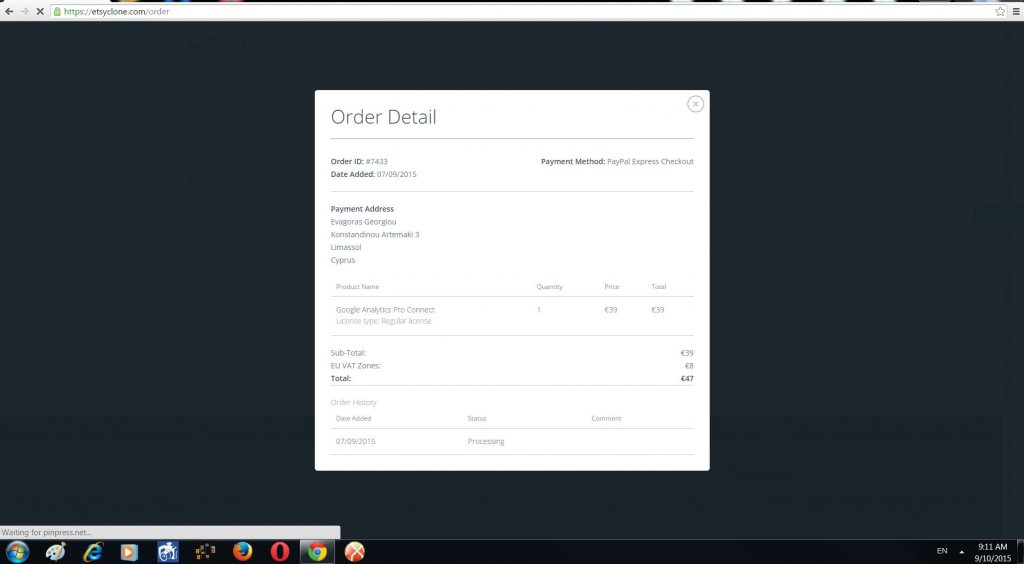Click the Limassol city line
The width and height of the screenshot is (1024, 564).
coord(346,247)
